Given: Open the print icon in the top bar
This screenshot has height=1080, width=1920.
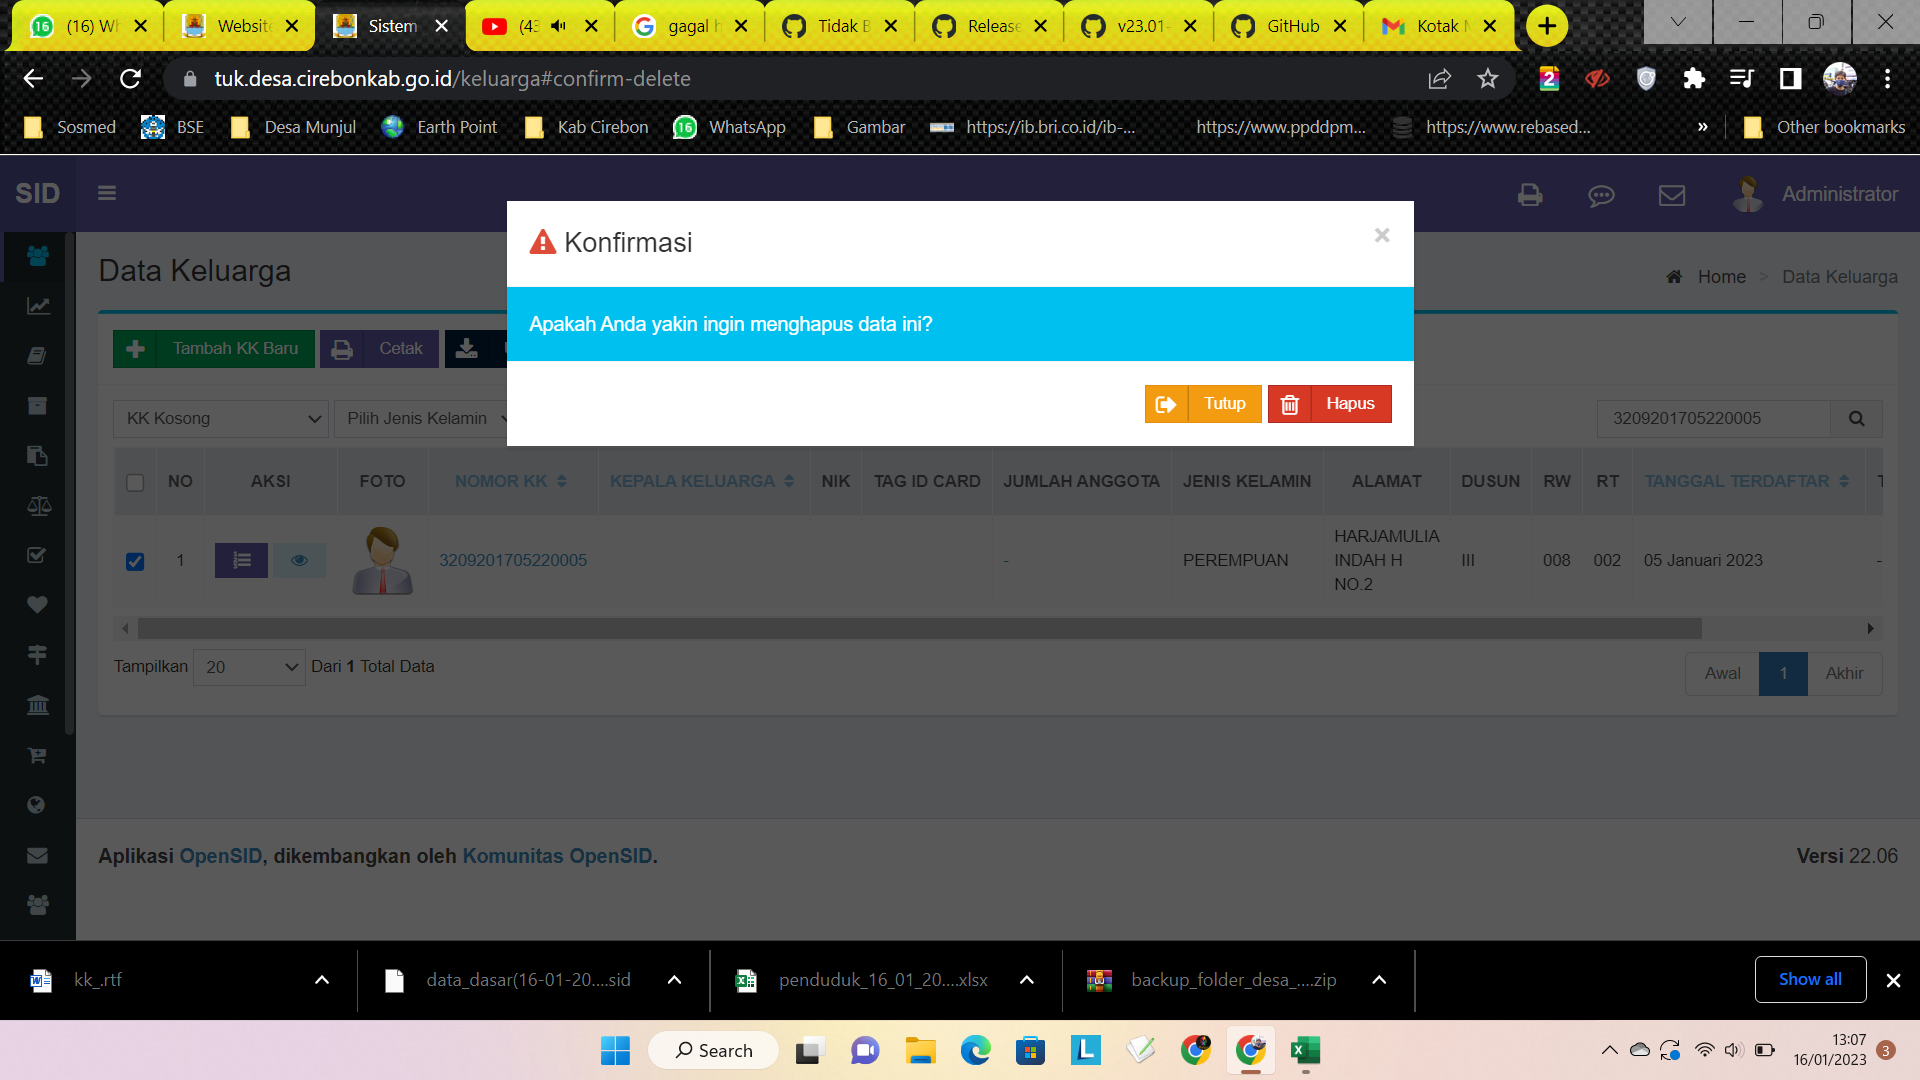Looking at the screenshot, I should [x=1529, y=195].
